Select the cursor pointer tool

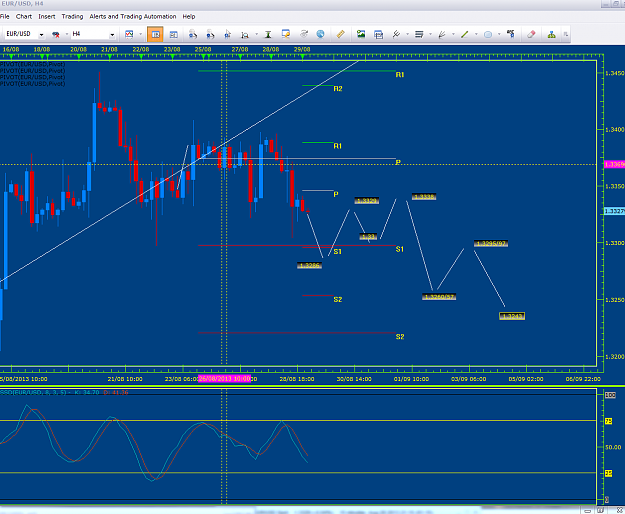(228, 35)
